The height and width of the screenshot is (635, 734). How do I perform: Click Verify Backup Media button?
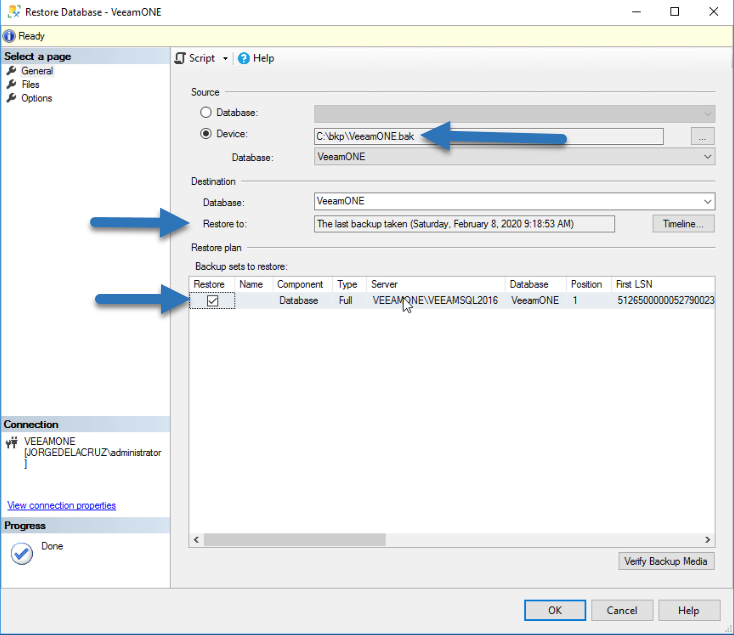[666, 561]
